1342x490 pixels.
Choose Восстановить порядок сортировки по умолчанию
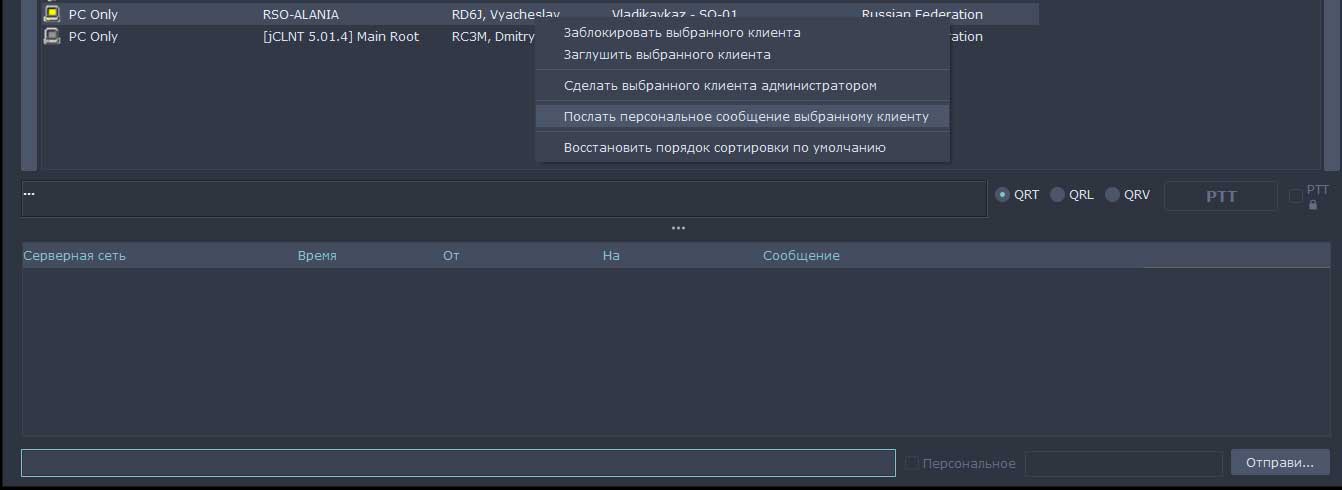742,147
